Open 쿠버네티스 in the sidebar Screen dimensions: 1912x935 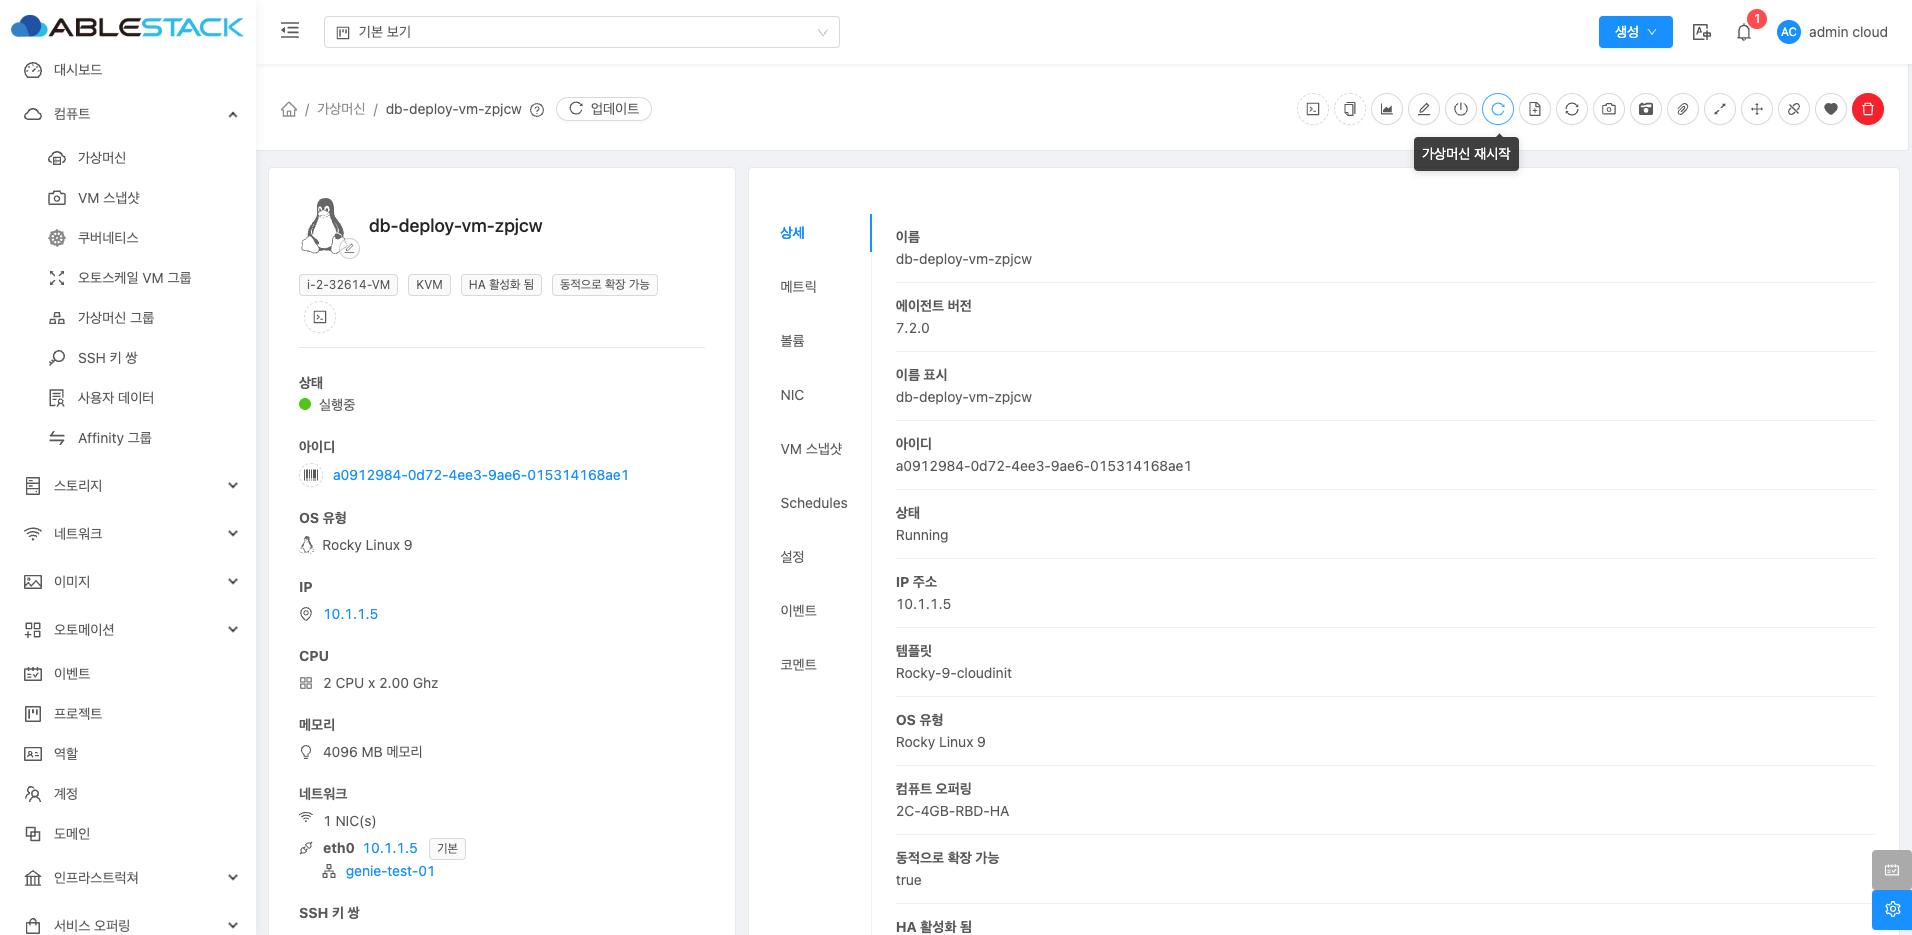108,238
